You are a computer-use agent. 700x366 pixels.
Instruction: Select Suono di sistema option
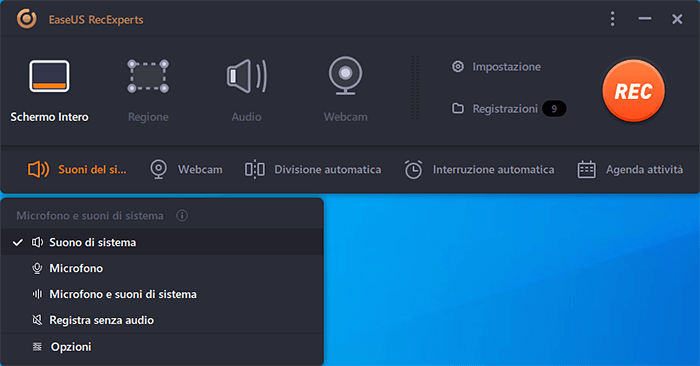(162, 242)
